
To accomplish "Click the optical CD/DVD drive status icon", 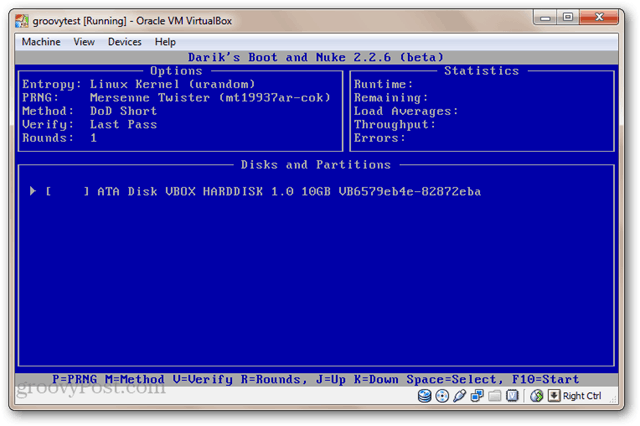I will click(442, 395).
